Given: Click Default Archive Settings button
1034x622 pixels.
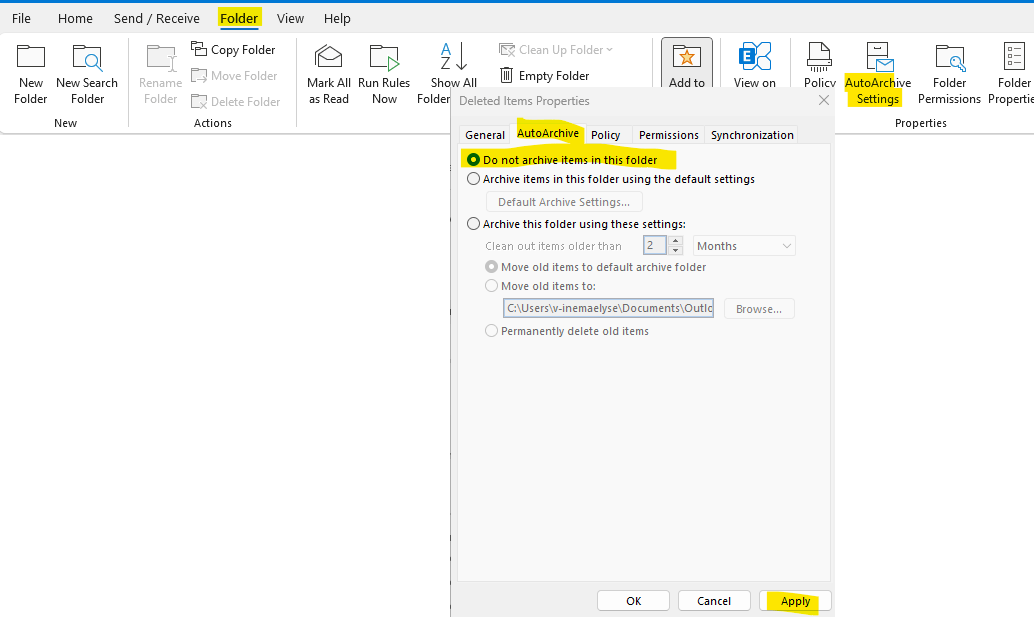Looking at the screenshot, I should point(564,202).
